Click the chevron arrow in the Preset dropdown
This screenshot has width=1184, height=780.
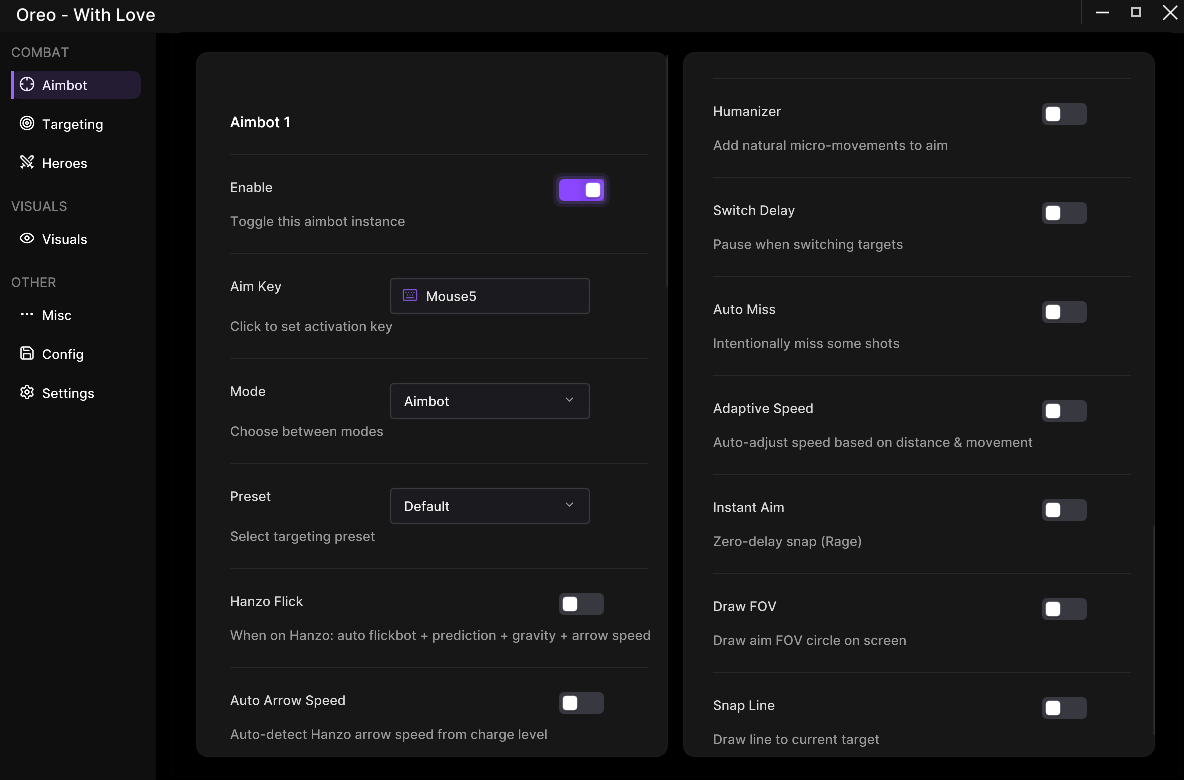569,505
